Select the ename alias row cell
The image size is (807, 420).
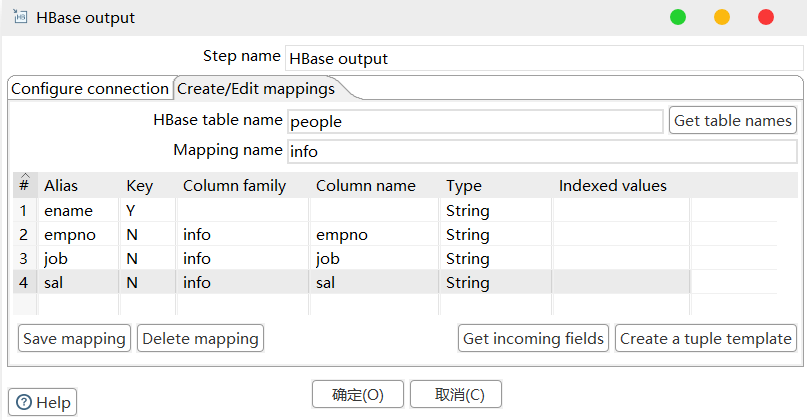point(80,211)
